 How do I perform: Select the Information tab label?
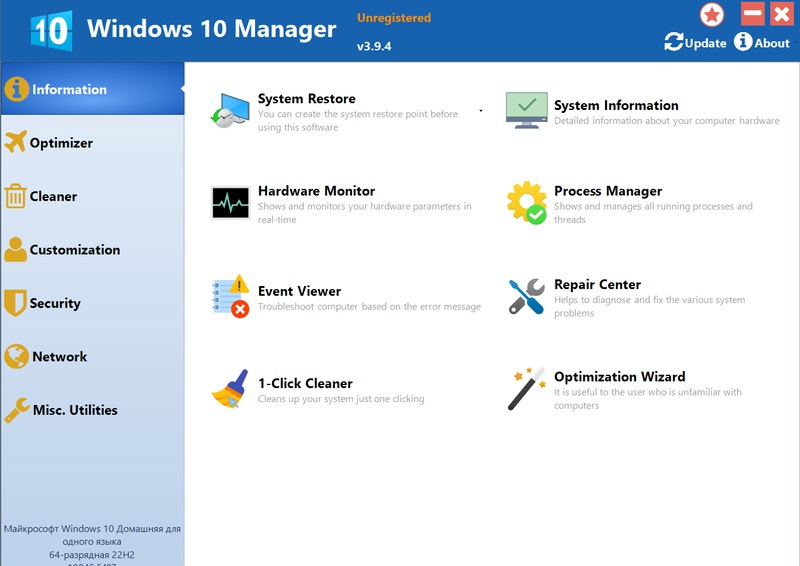tap(69, 89)
